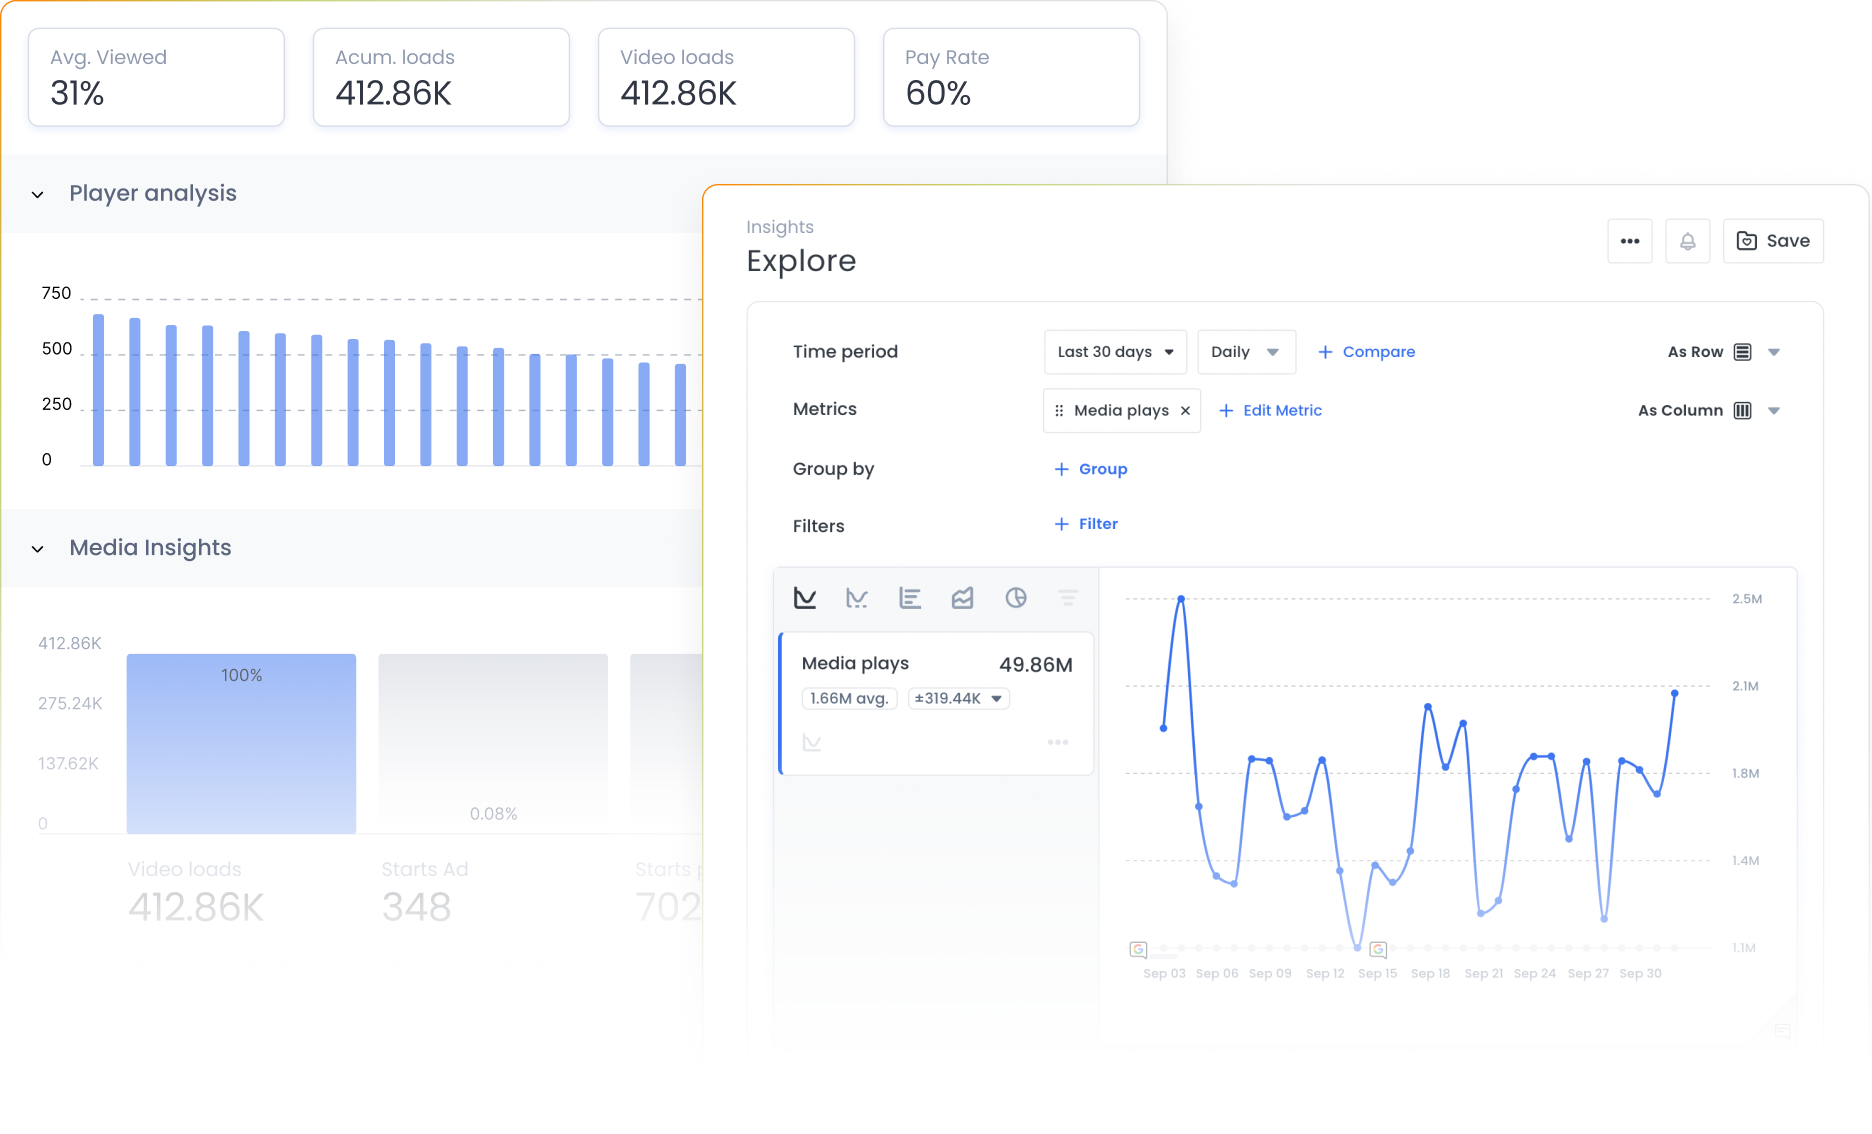Collapse the Player analysis section
This screenshot has height=1134, width=1872.
pyautogui.click(x=38, y=194)
